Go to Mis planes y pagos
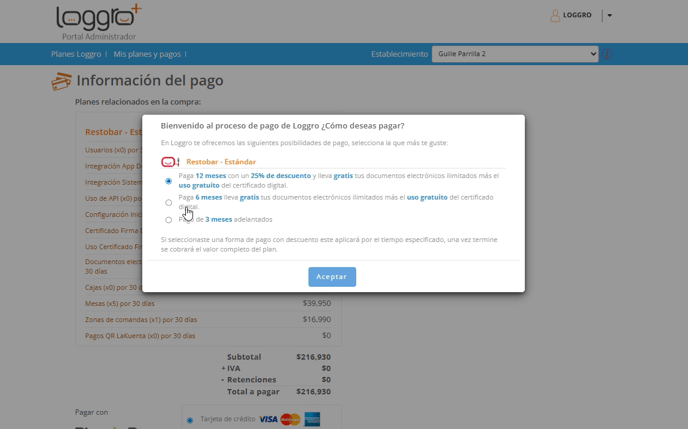688x429 pixels. pyautogui.click(x=147, y=54)
